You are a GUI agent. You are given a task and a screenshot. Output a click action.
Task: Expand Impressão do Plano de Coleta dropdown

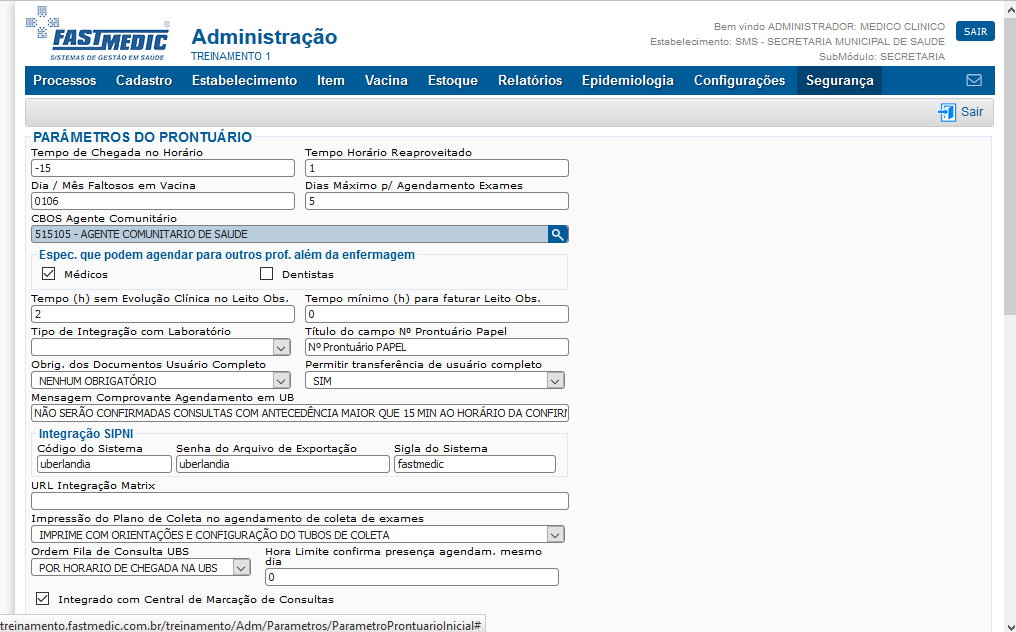555,535
